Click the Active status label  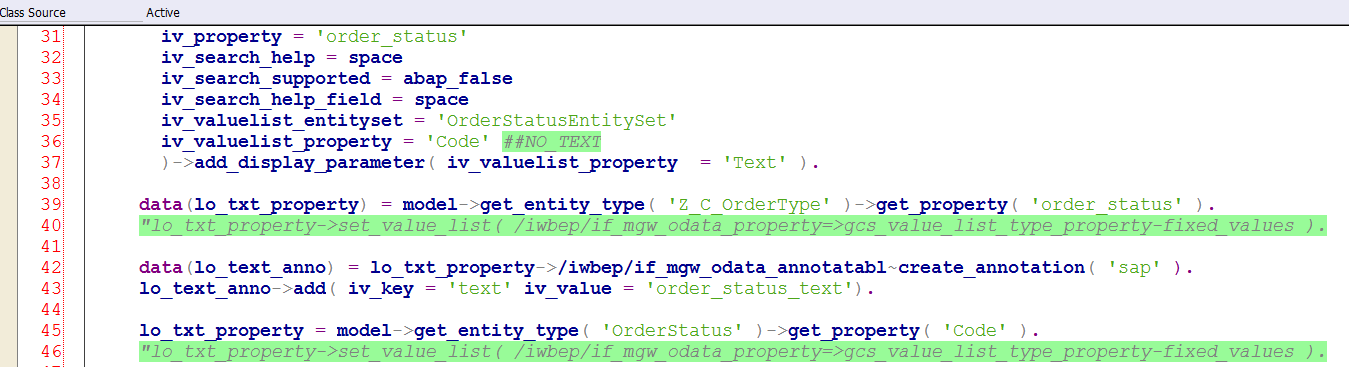pos(163,12)
